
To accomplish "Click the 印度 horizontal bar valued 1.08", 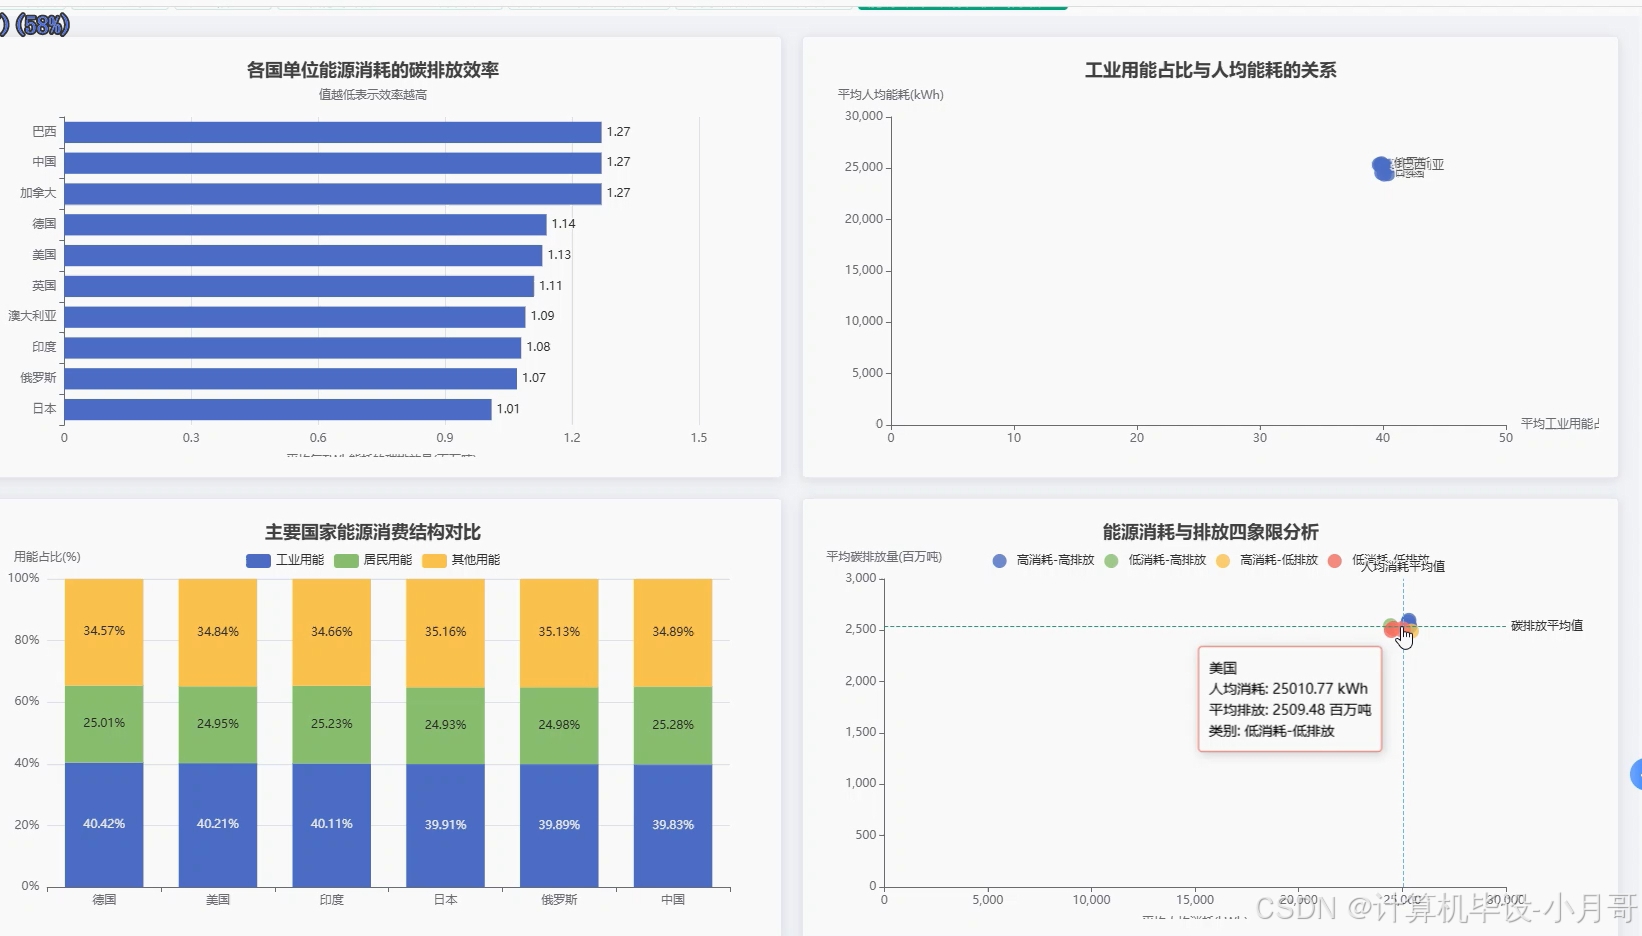I will [293, 347].
